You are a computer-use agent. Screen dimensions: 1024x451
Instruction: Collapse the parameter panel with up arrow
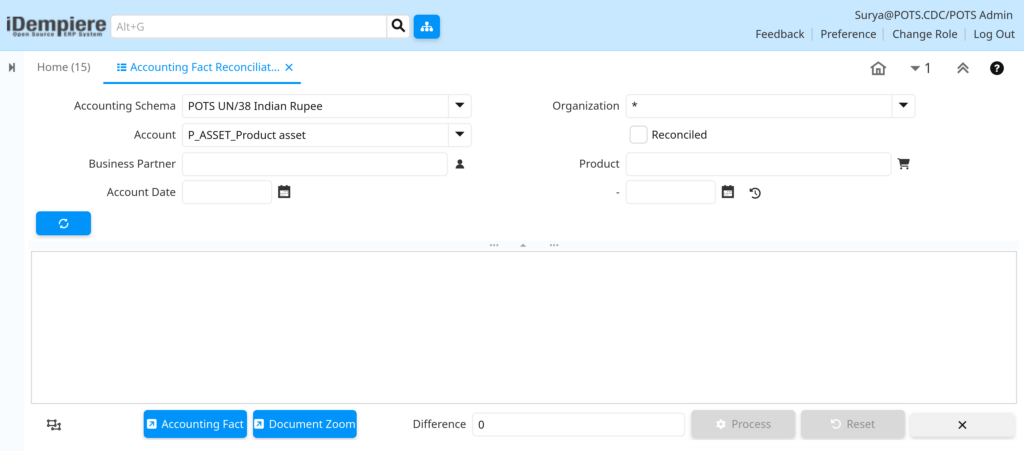(x=523, y=245)
